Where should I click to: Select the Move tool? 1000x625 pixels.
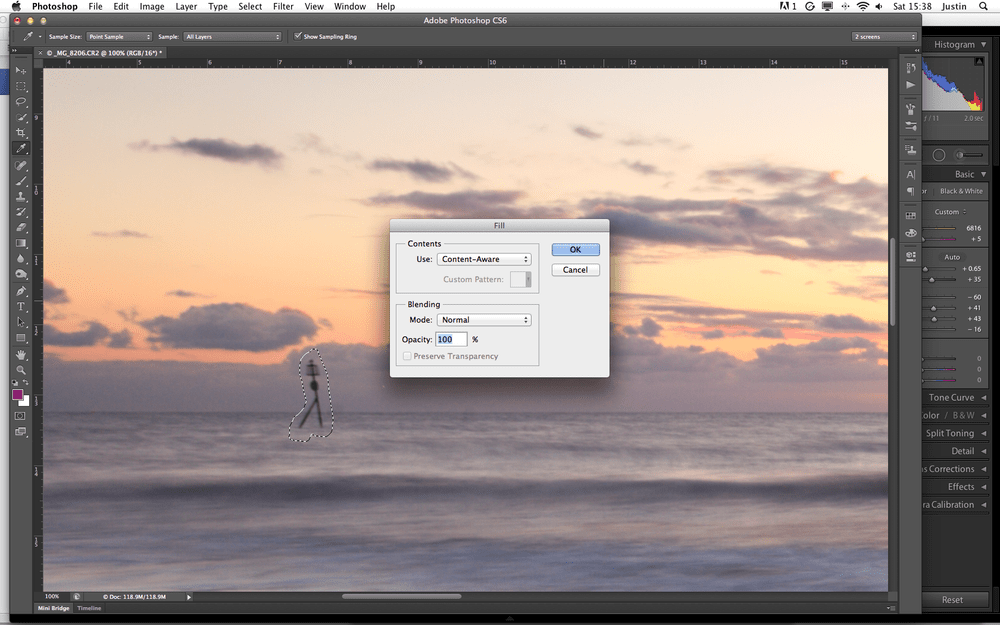[21, 70]
